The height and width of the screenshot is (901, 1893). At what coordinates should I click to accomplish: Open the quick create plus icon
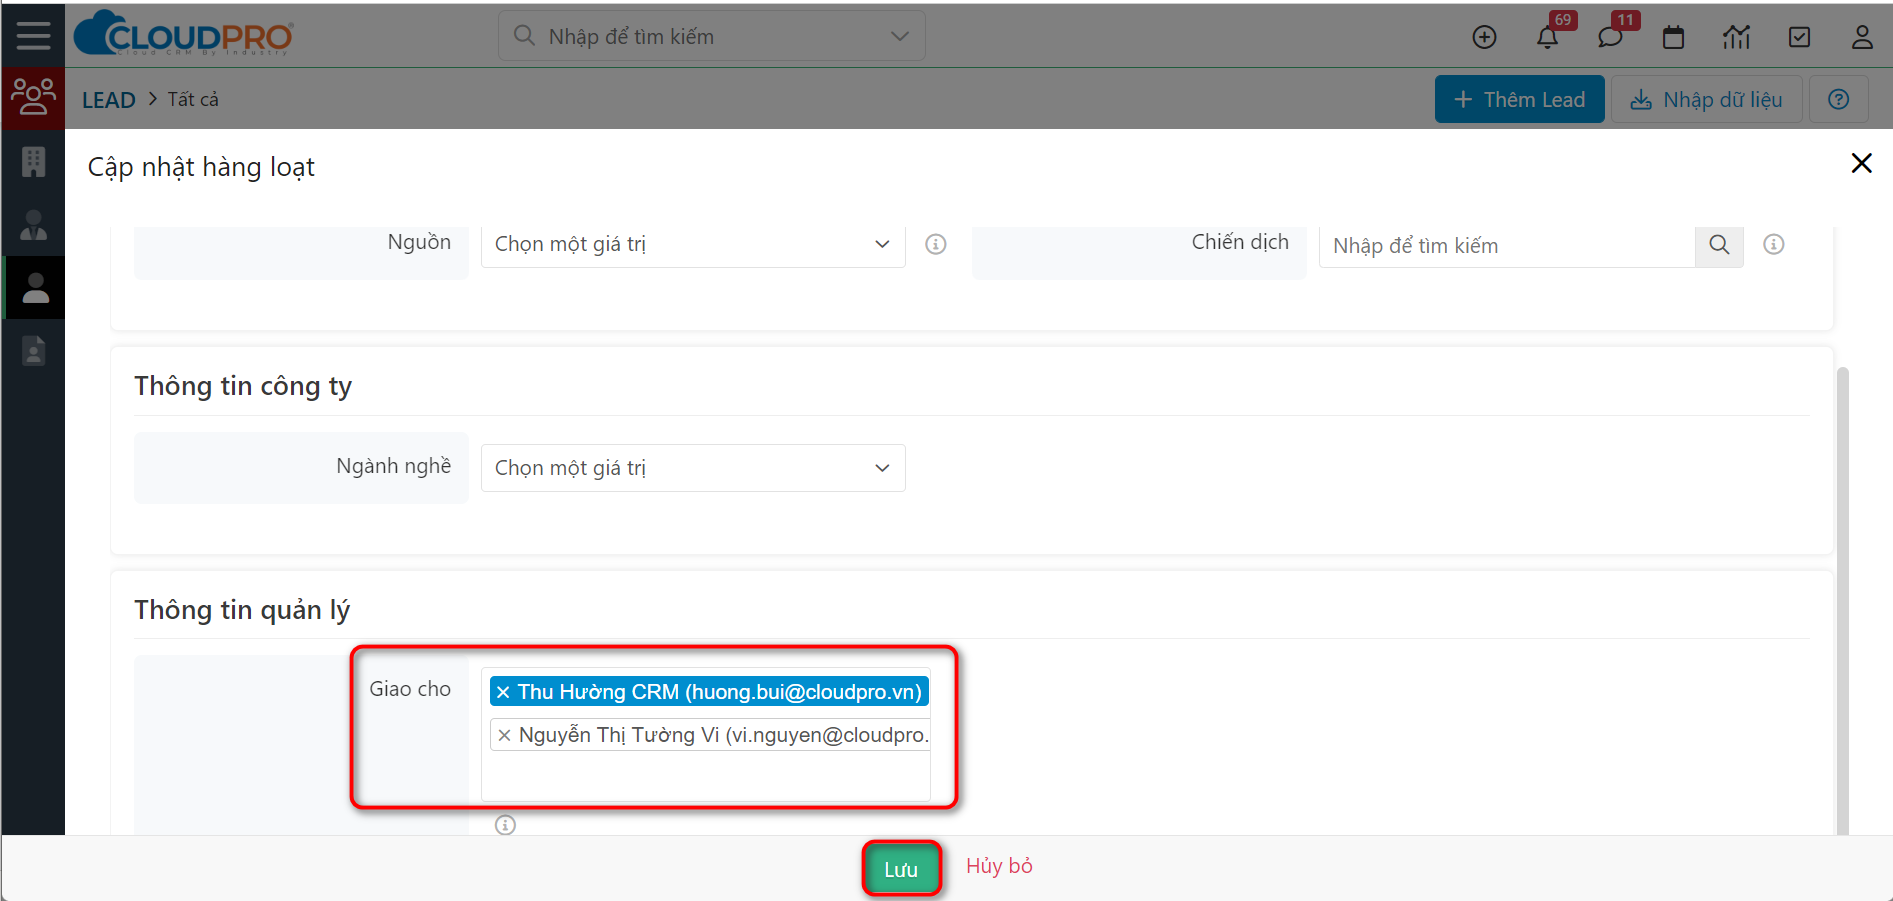pos(1484,37)
